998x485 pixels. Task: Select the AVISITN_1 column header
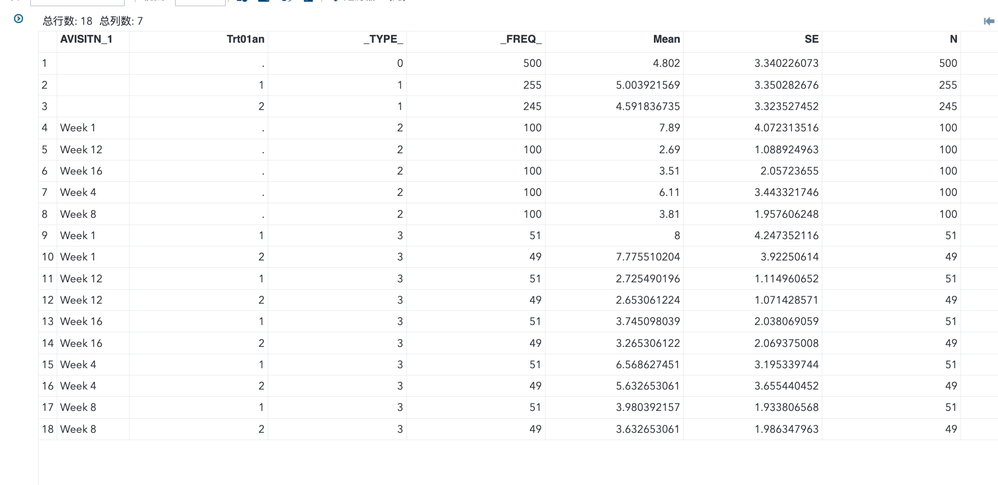(86, 40)
